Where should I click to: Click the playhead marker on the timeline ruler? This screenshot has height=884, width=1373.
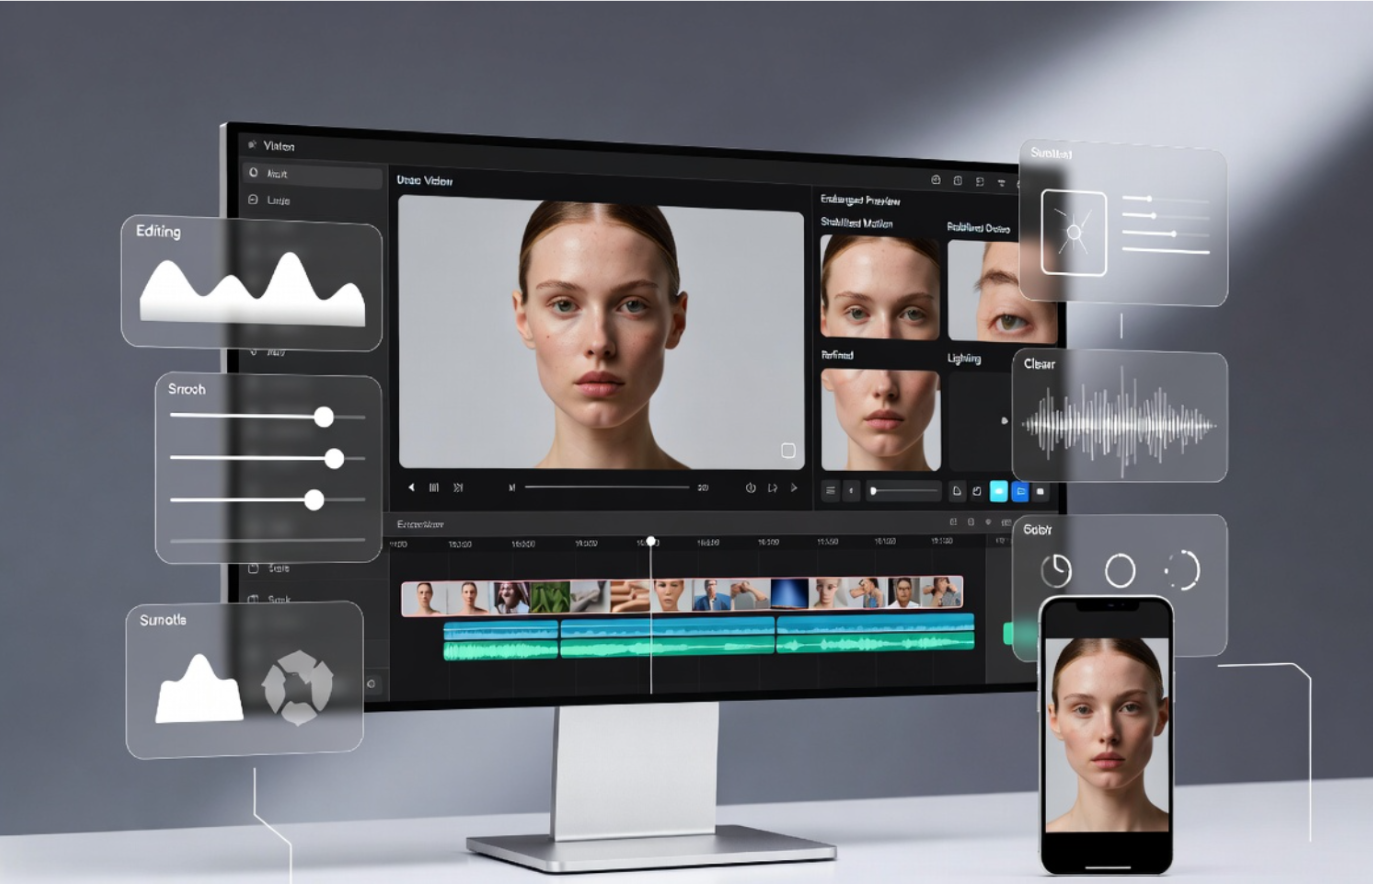click(651, 541)
